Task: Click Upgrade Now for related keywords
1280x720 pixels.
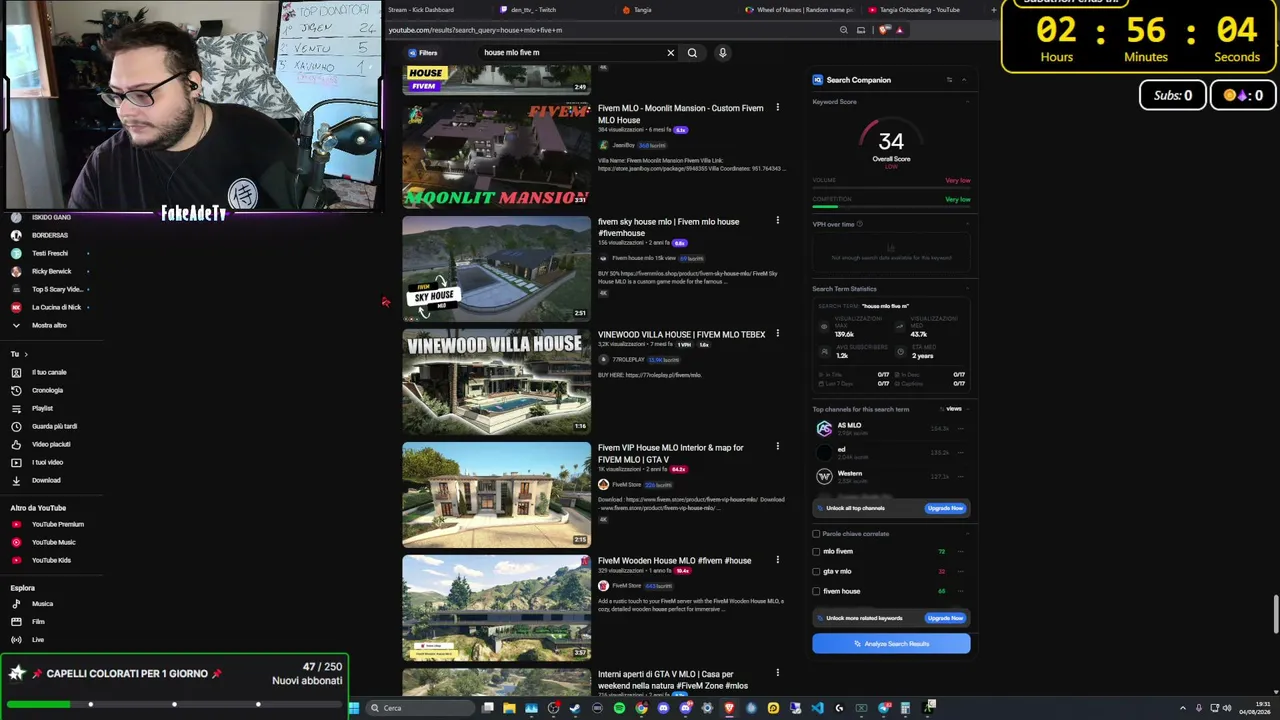Action: (x=945, y=618)
